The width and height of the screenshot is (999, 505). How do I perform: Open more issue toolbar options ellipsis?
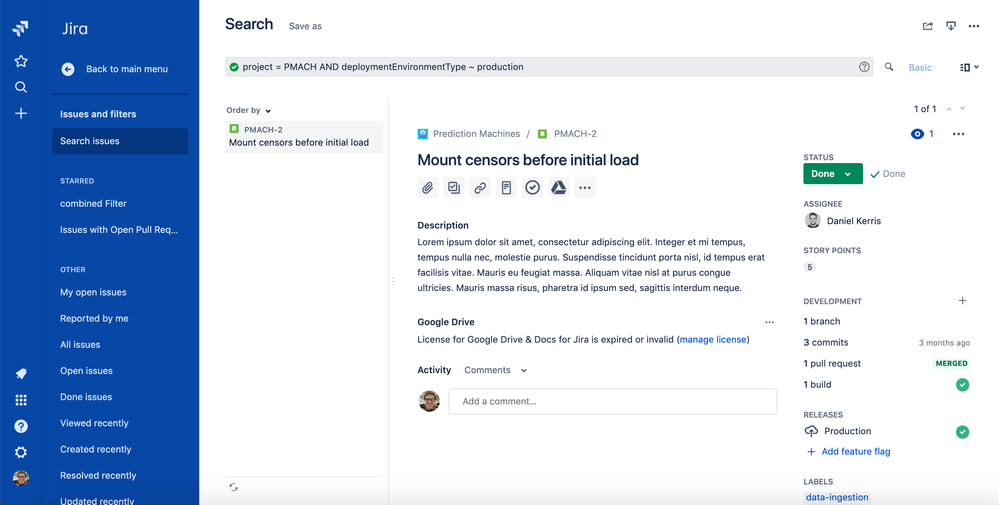point(585,187)
